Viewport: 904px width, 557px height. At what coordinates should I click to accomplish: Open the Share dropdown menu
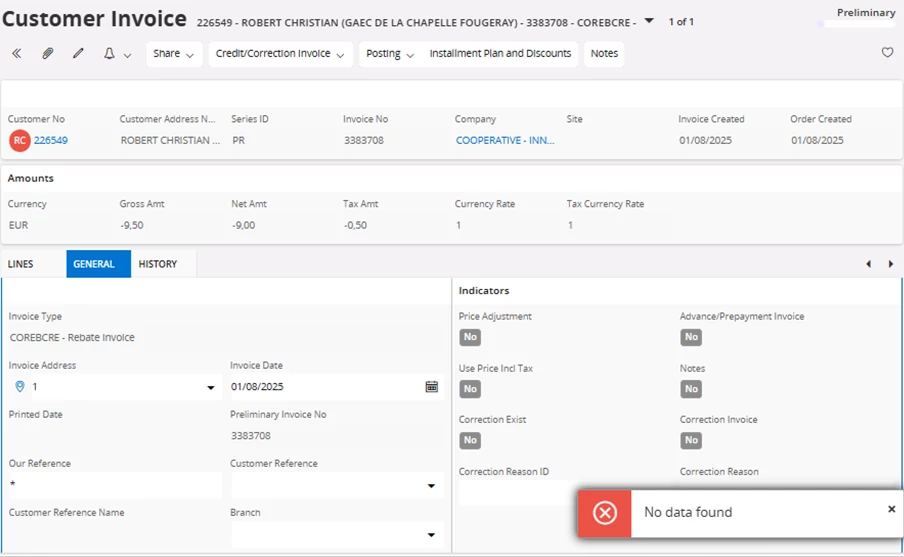pyautogui.click(x=174, y=54)
